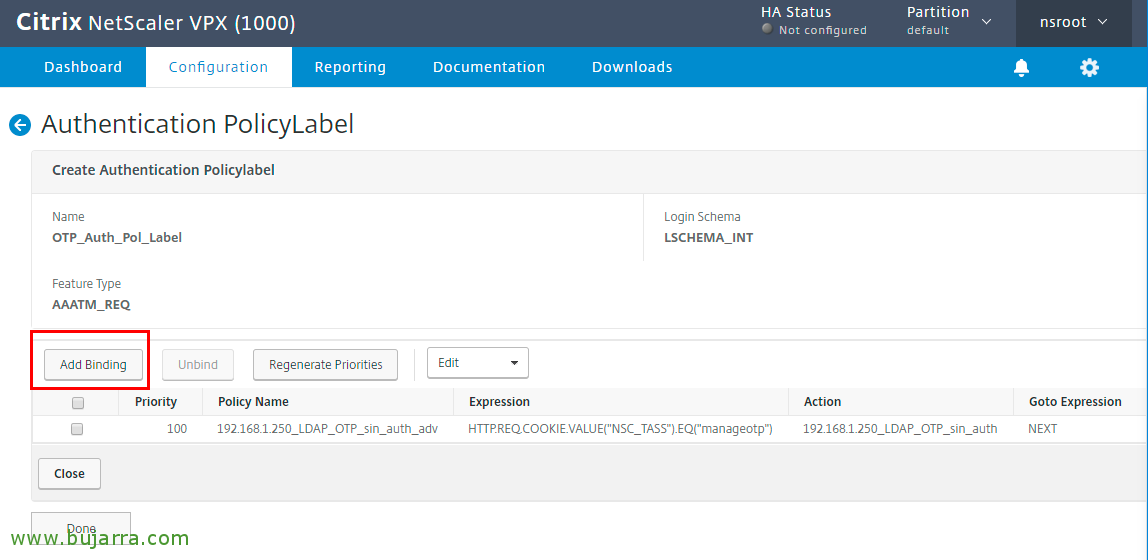Image resolution: width=1148 pixels, height=560 pixels.
Task: Open the Documentation tab
Action: coord(489,67)
